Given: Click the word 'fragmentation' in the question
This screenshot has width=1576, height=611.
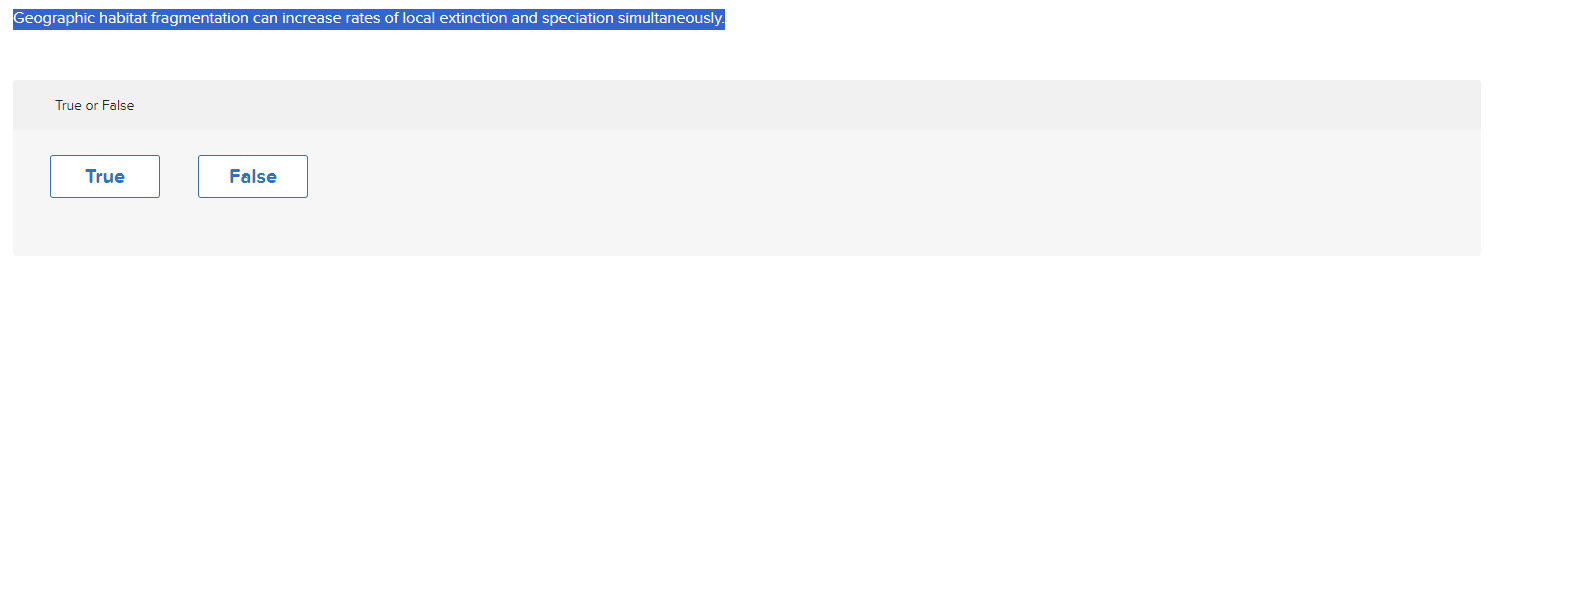Looking at the screenshot, I should (x=200, y=18).
